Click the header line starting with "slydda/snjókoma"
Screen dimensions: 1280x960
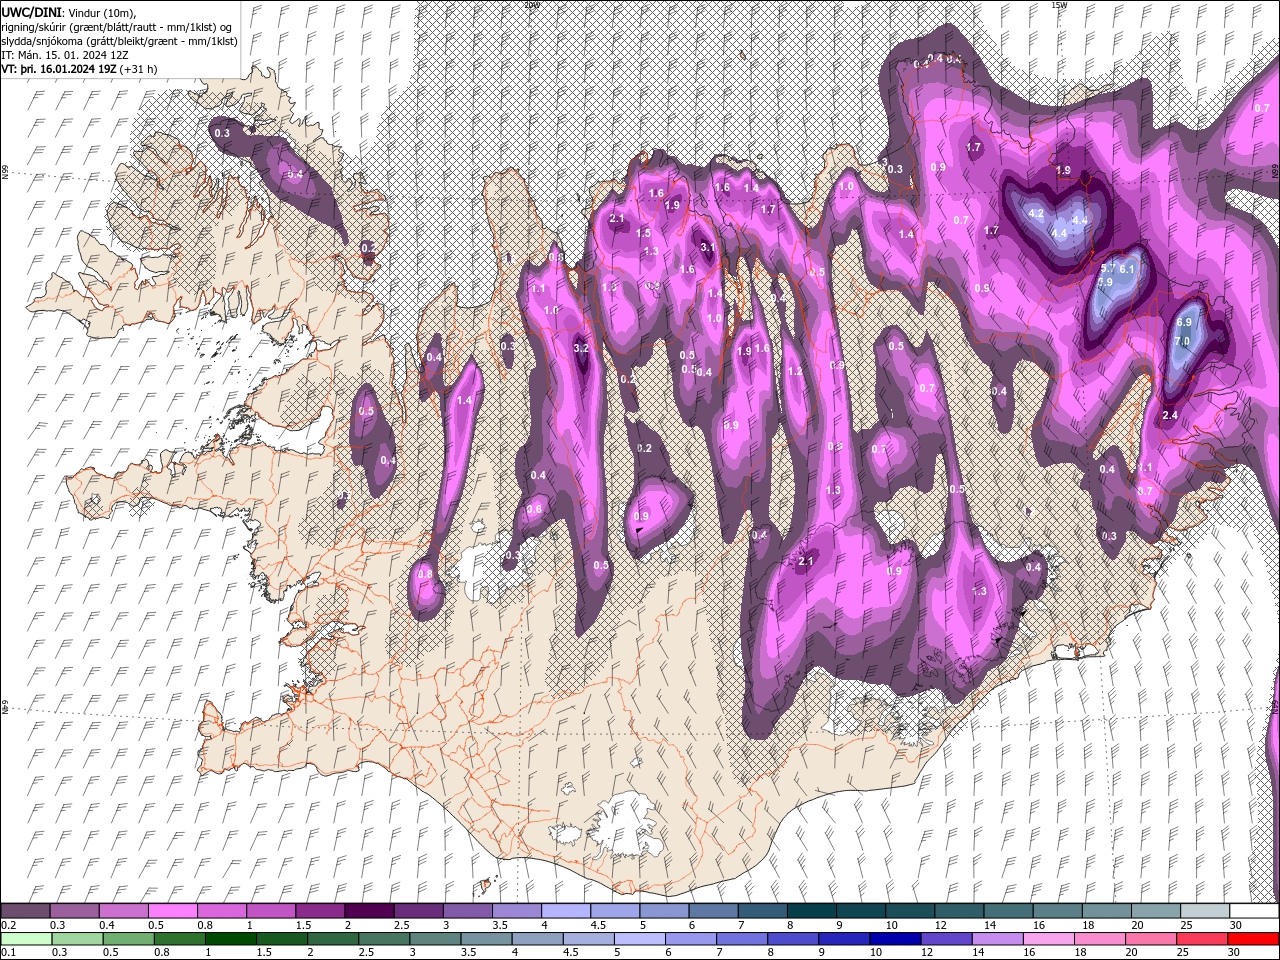(120, 41)
